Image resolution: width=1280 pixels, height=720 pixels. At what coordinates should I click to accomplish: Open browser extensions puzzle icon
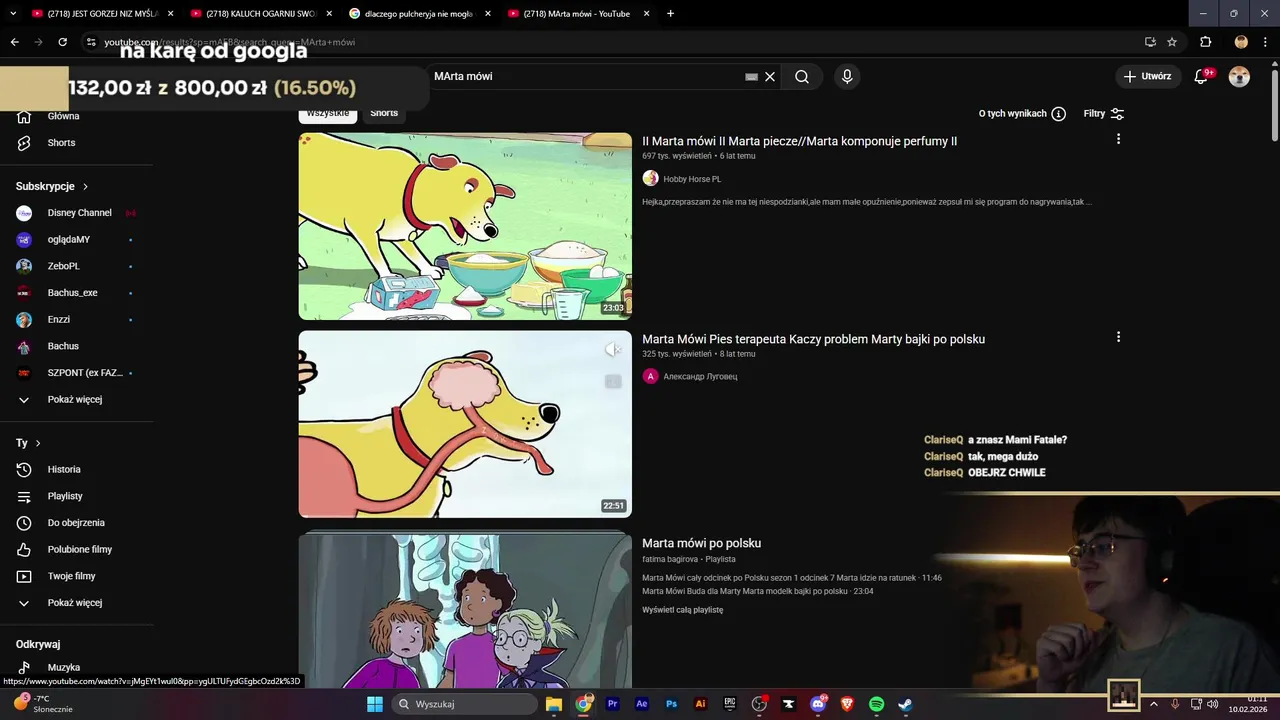tap(1205, 42)
